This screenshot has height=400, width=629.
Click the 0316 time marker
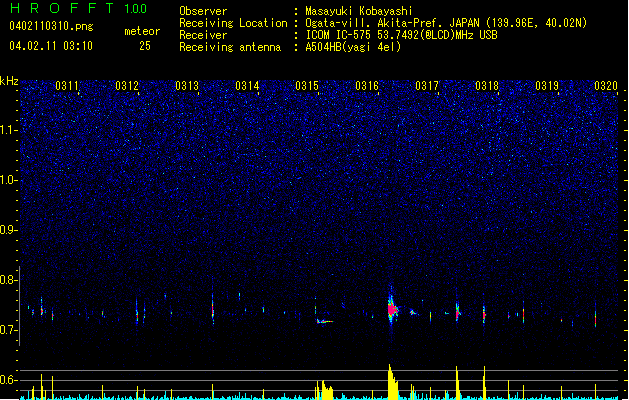367,86
